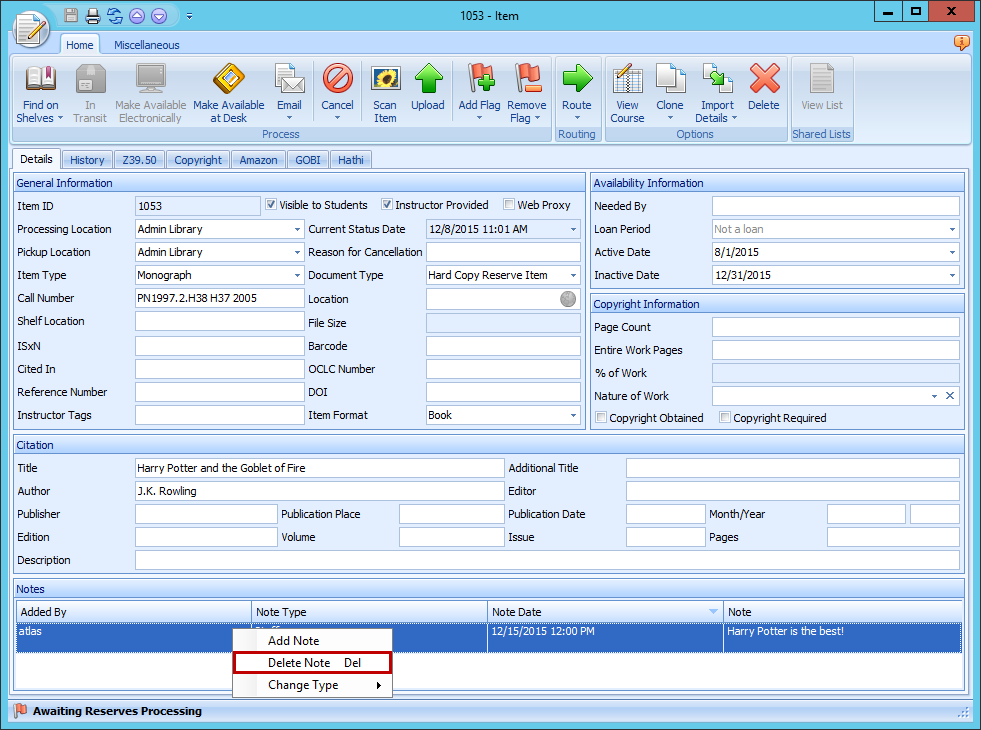981x730 pixels.
Task: Uncheck Visible to Students
Action: tap(272, 205)
